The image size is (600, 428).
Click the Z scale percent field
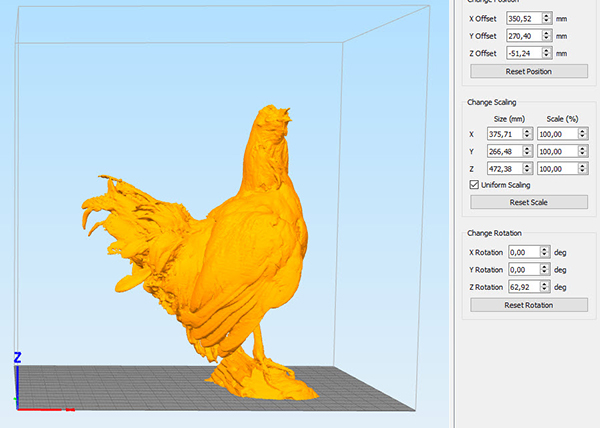553,168
